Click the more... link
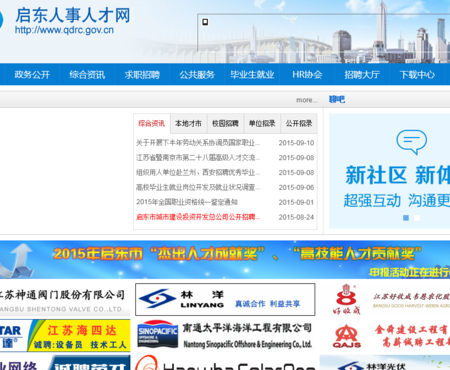Viewport: 450px width, 370px height. [307, 100]
